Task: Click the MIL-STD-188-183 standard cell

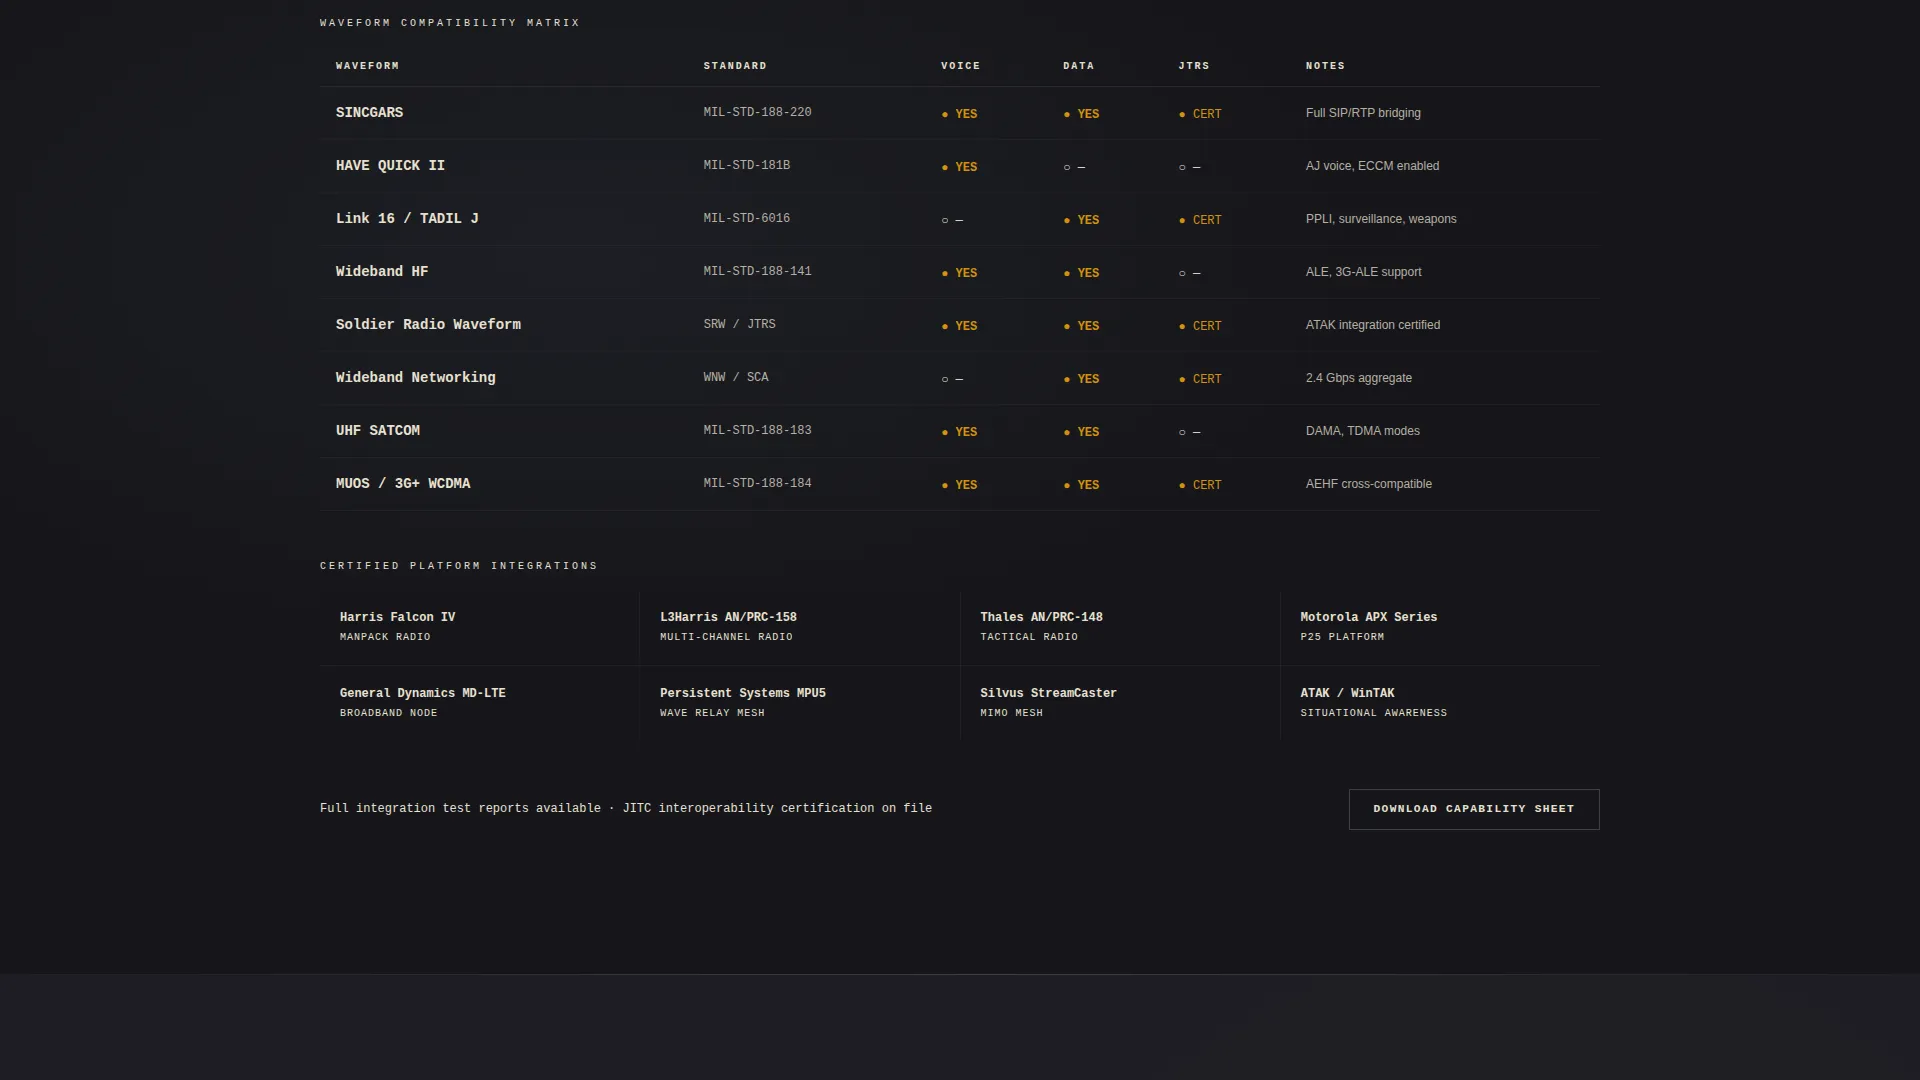Action: tap(757, 431)
